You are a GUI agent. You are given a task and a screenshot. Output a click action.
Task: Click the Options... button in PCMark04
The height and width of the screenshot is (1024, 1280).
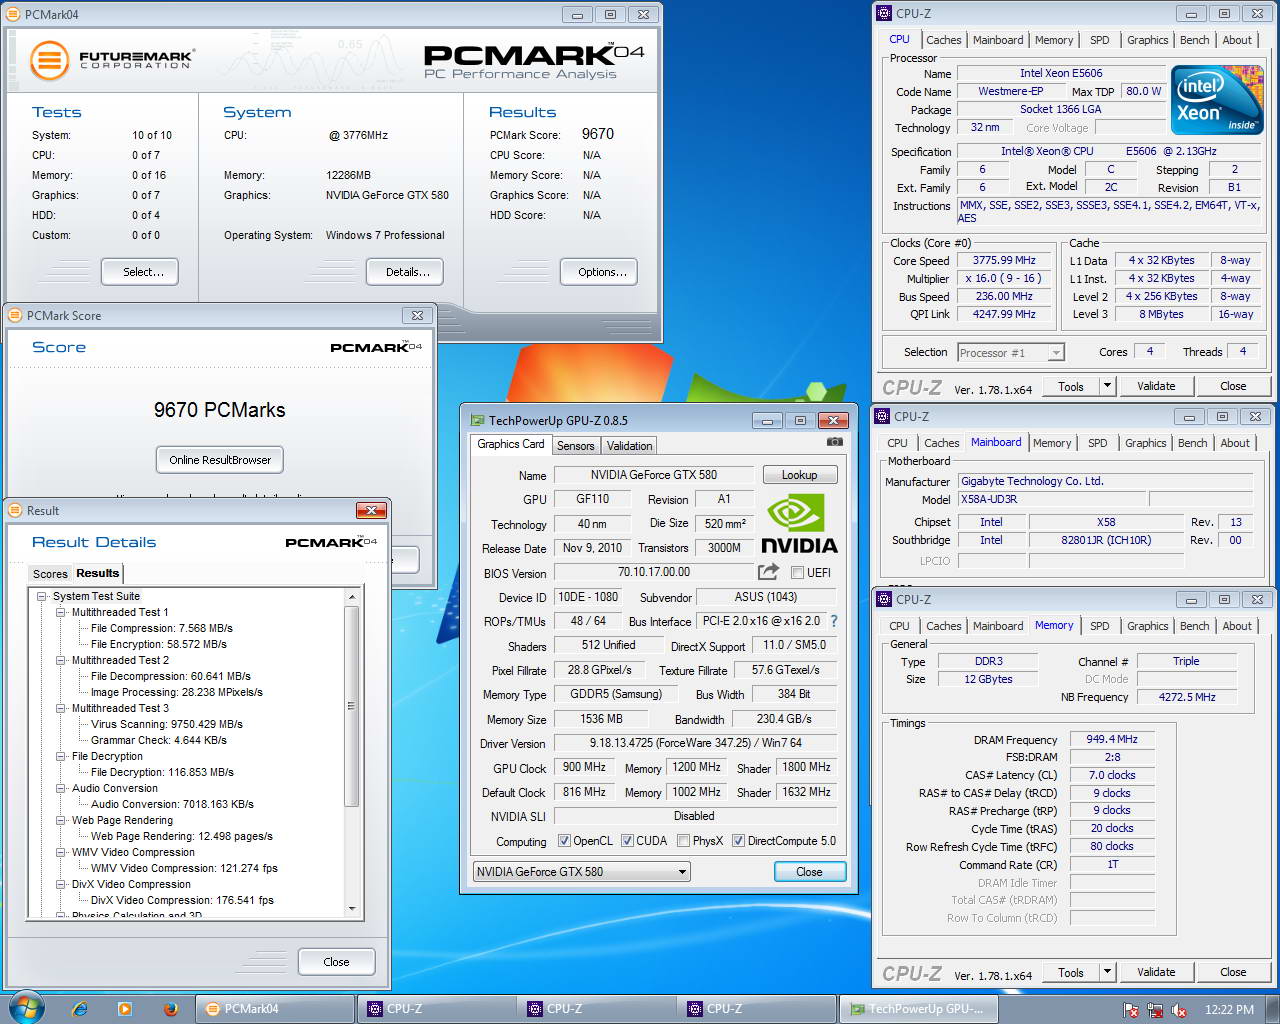pos(599,272)
